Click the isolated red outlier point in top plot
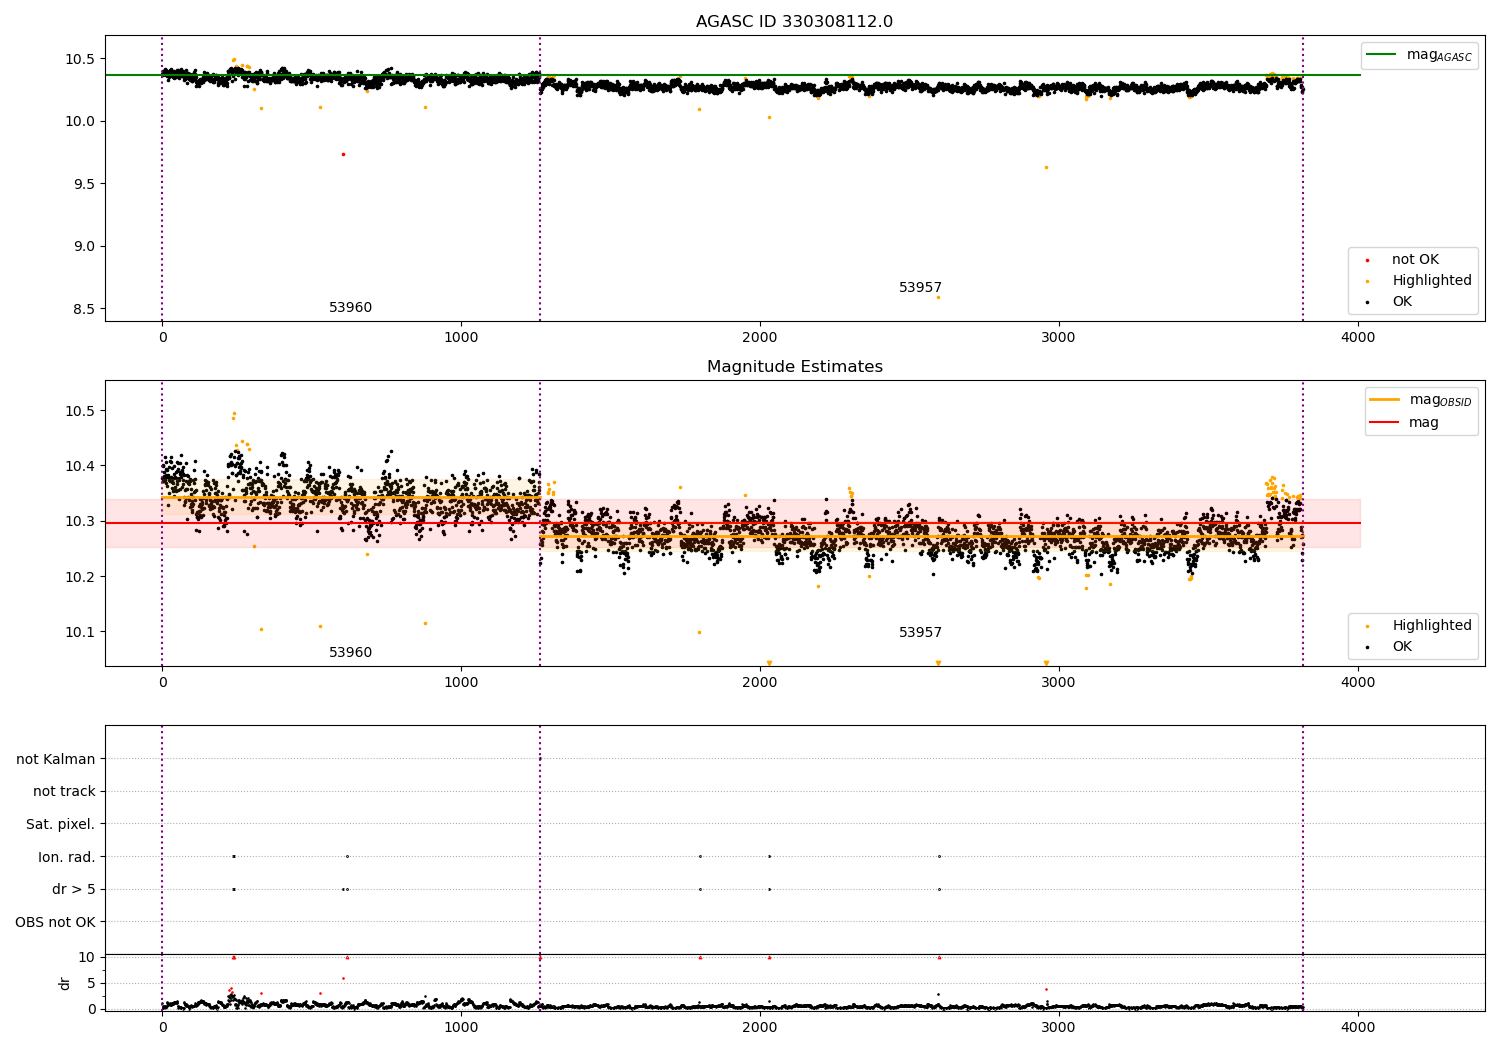The height and width of the screenshot is (1050, 1500). (x=343, y=154)
